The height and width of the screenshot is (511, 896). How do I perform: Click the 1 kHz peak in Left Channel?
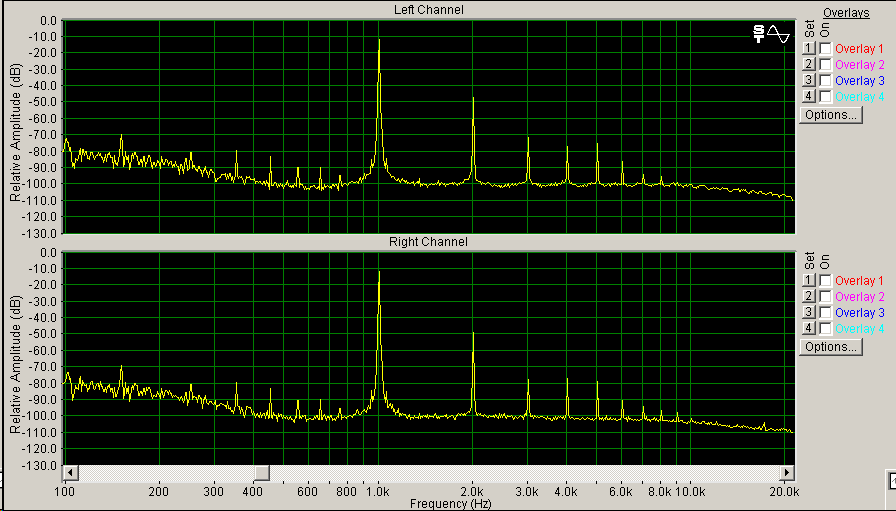click(x=379, y=40)
